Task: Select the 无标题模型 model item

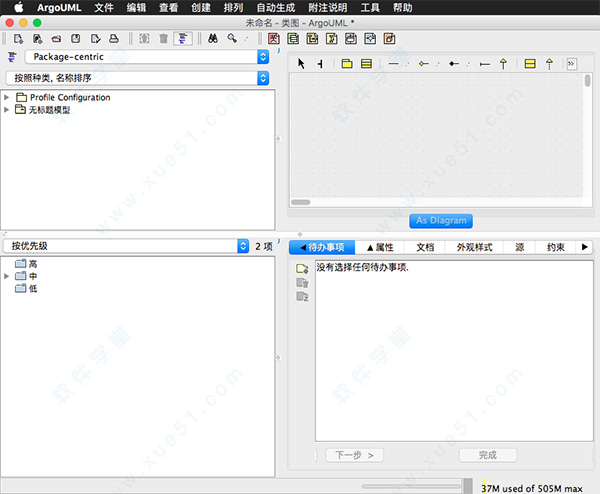Action: [43, 110]
